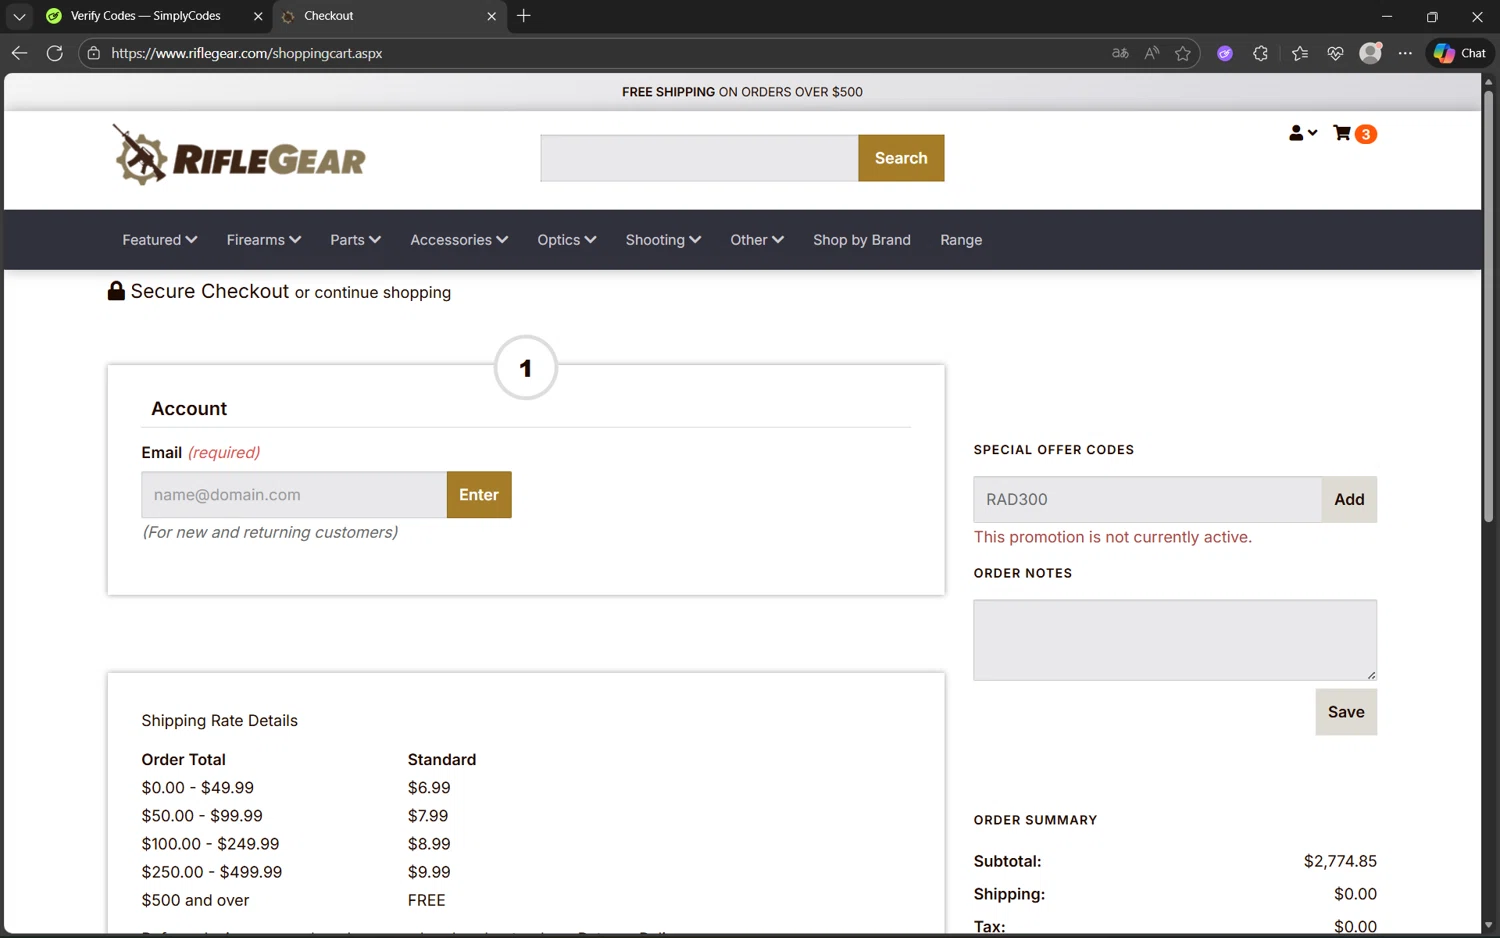This screenshot has height=938, width=1500.
Task: View site information lock icon in address bar
Action: coord(94,53)
